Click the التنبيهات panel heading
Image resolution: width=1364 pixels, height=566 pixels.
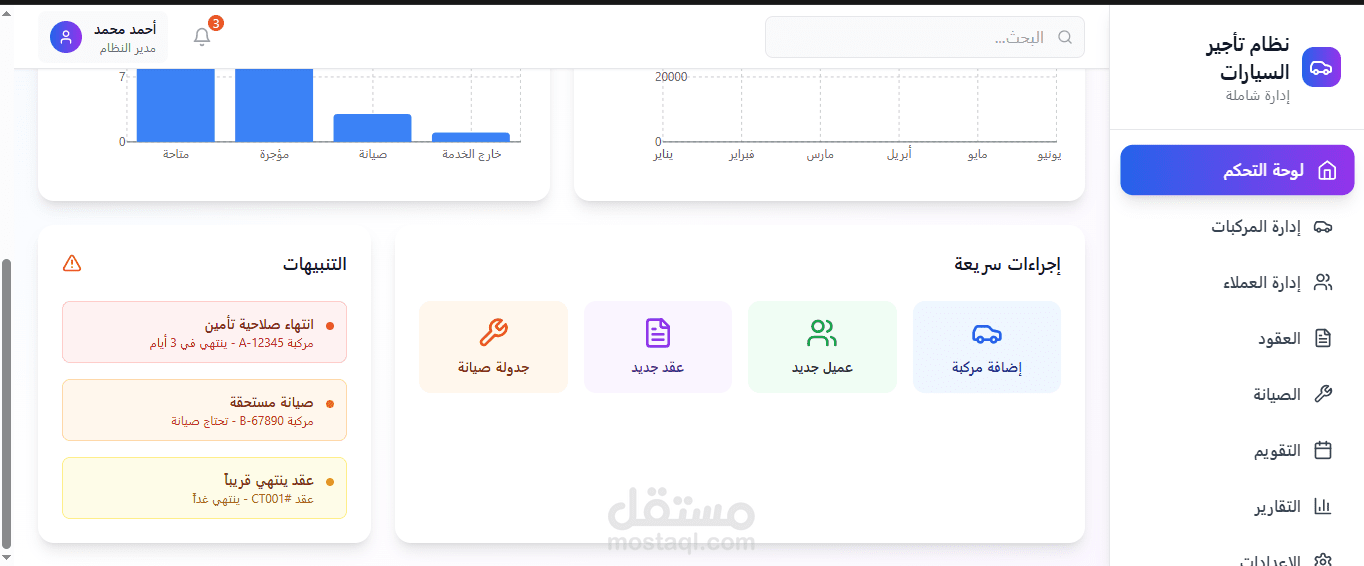(315, 264)
